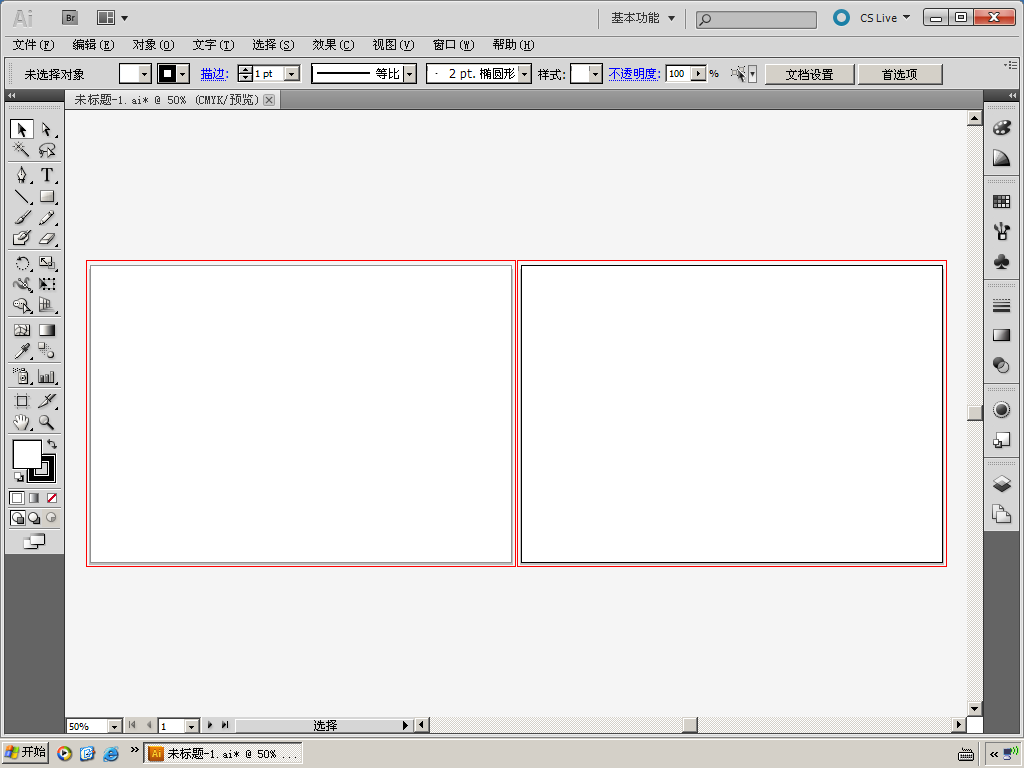1024x768 pixels.
Task: Select the Eyedropper tool
Action: tap(22, 351)
